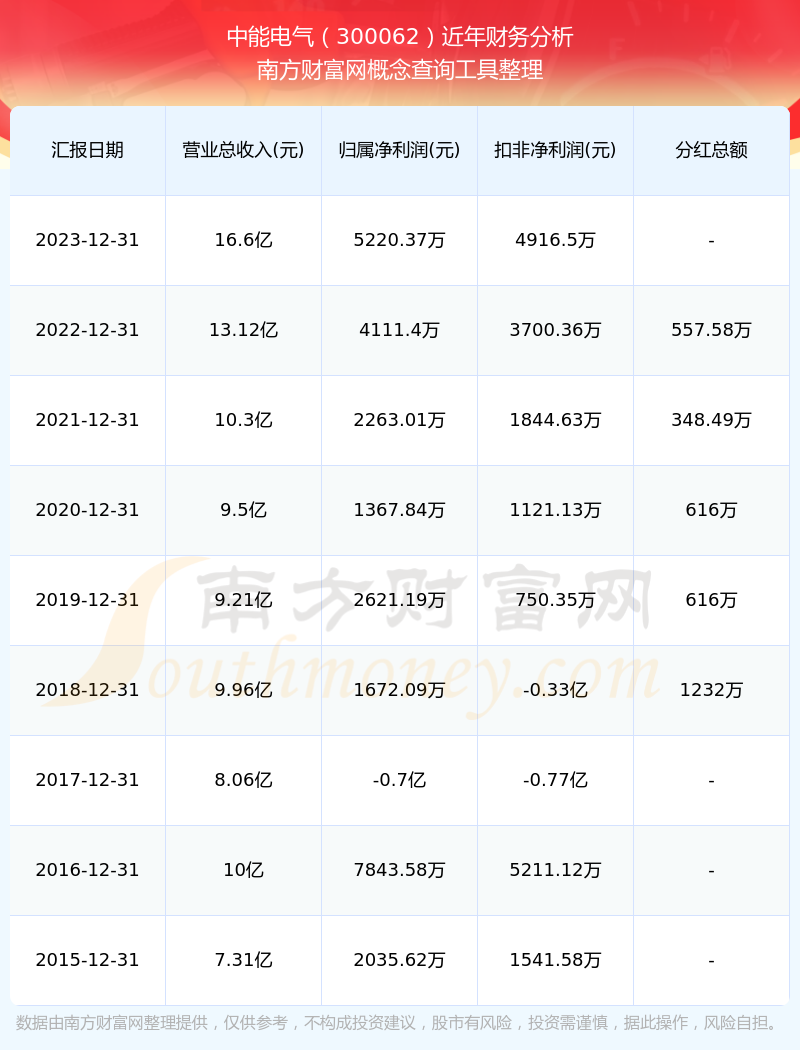Viewport: 800px width, 1050px height.
Task: Click the 2015-12-31 date cell
Action: (x=87, y=960)
